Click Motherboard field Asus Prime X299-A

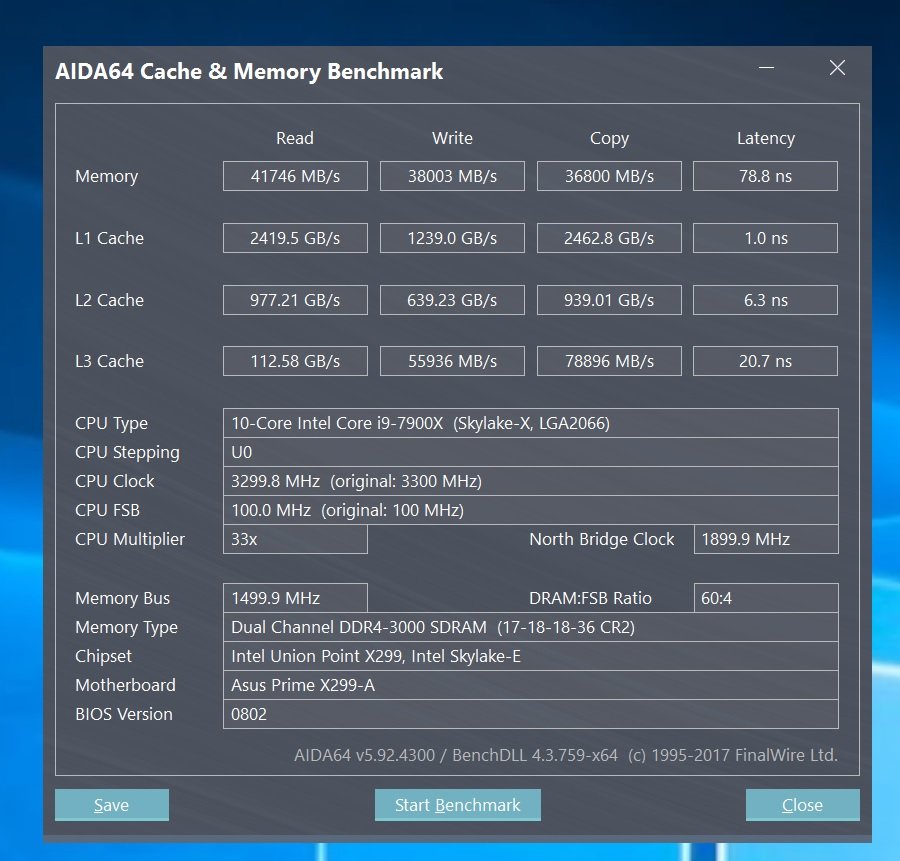(x=530, y=685)
